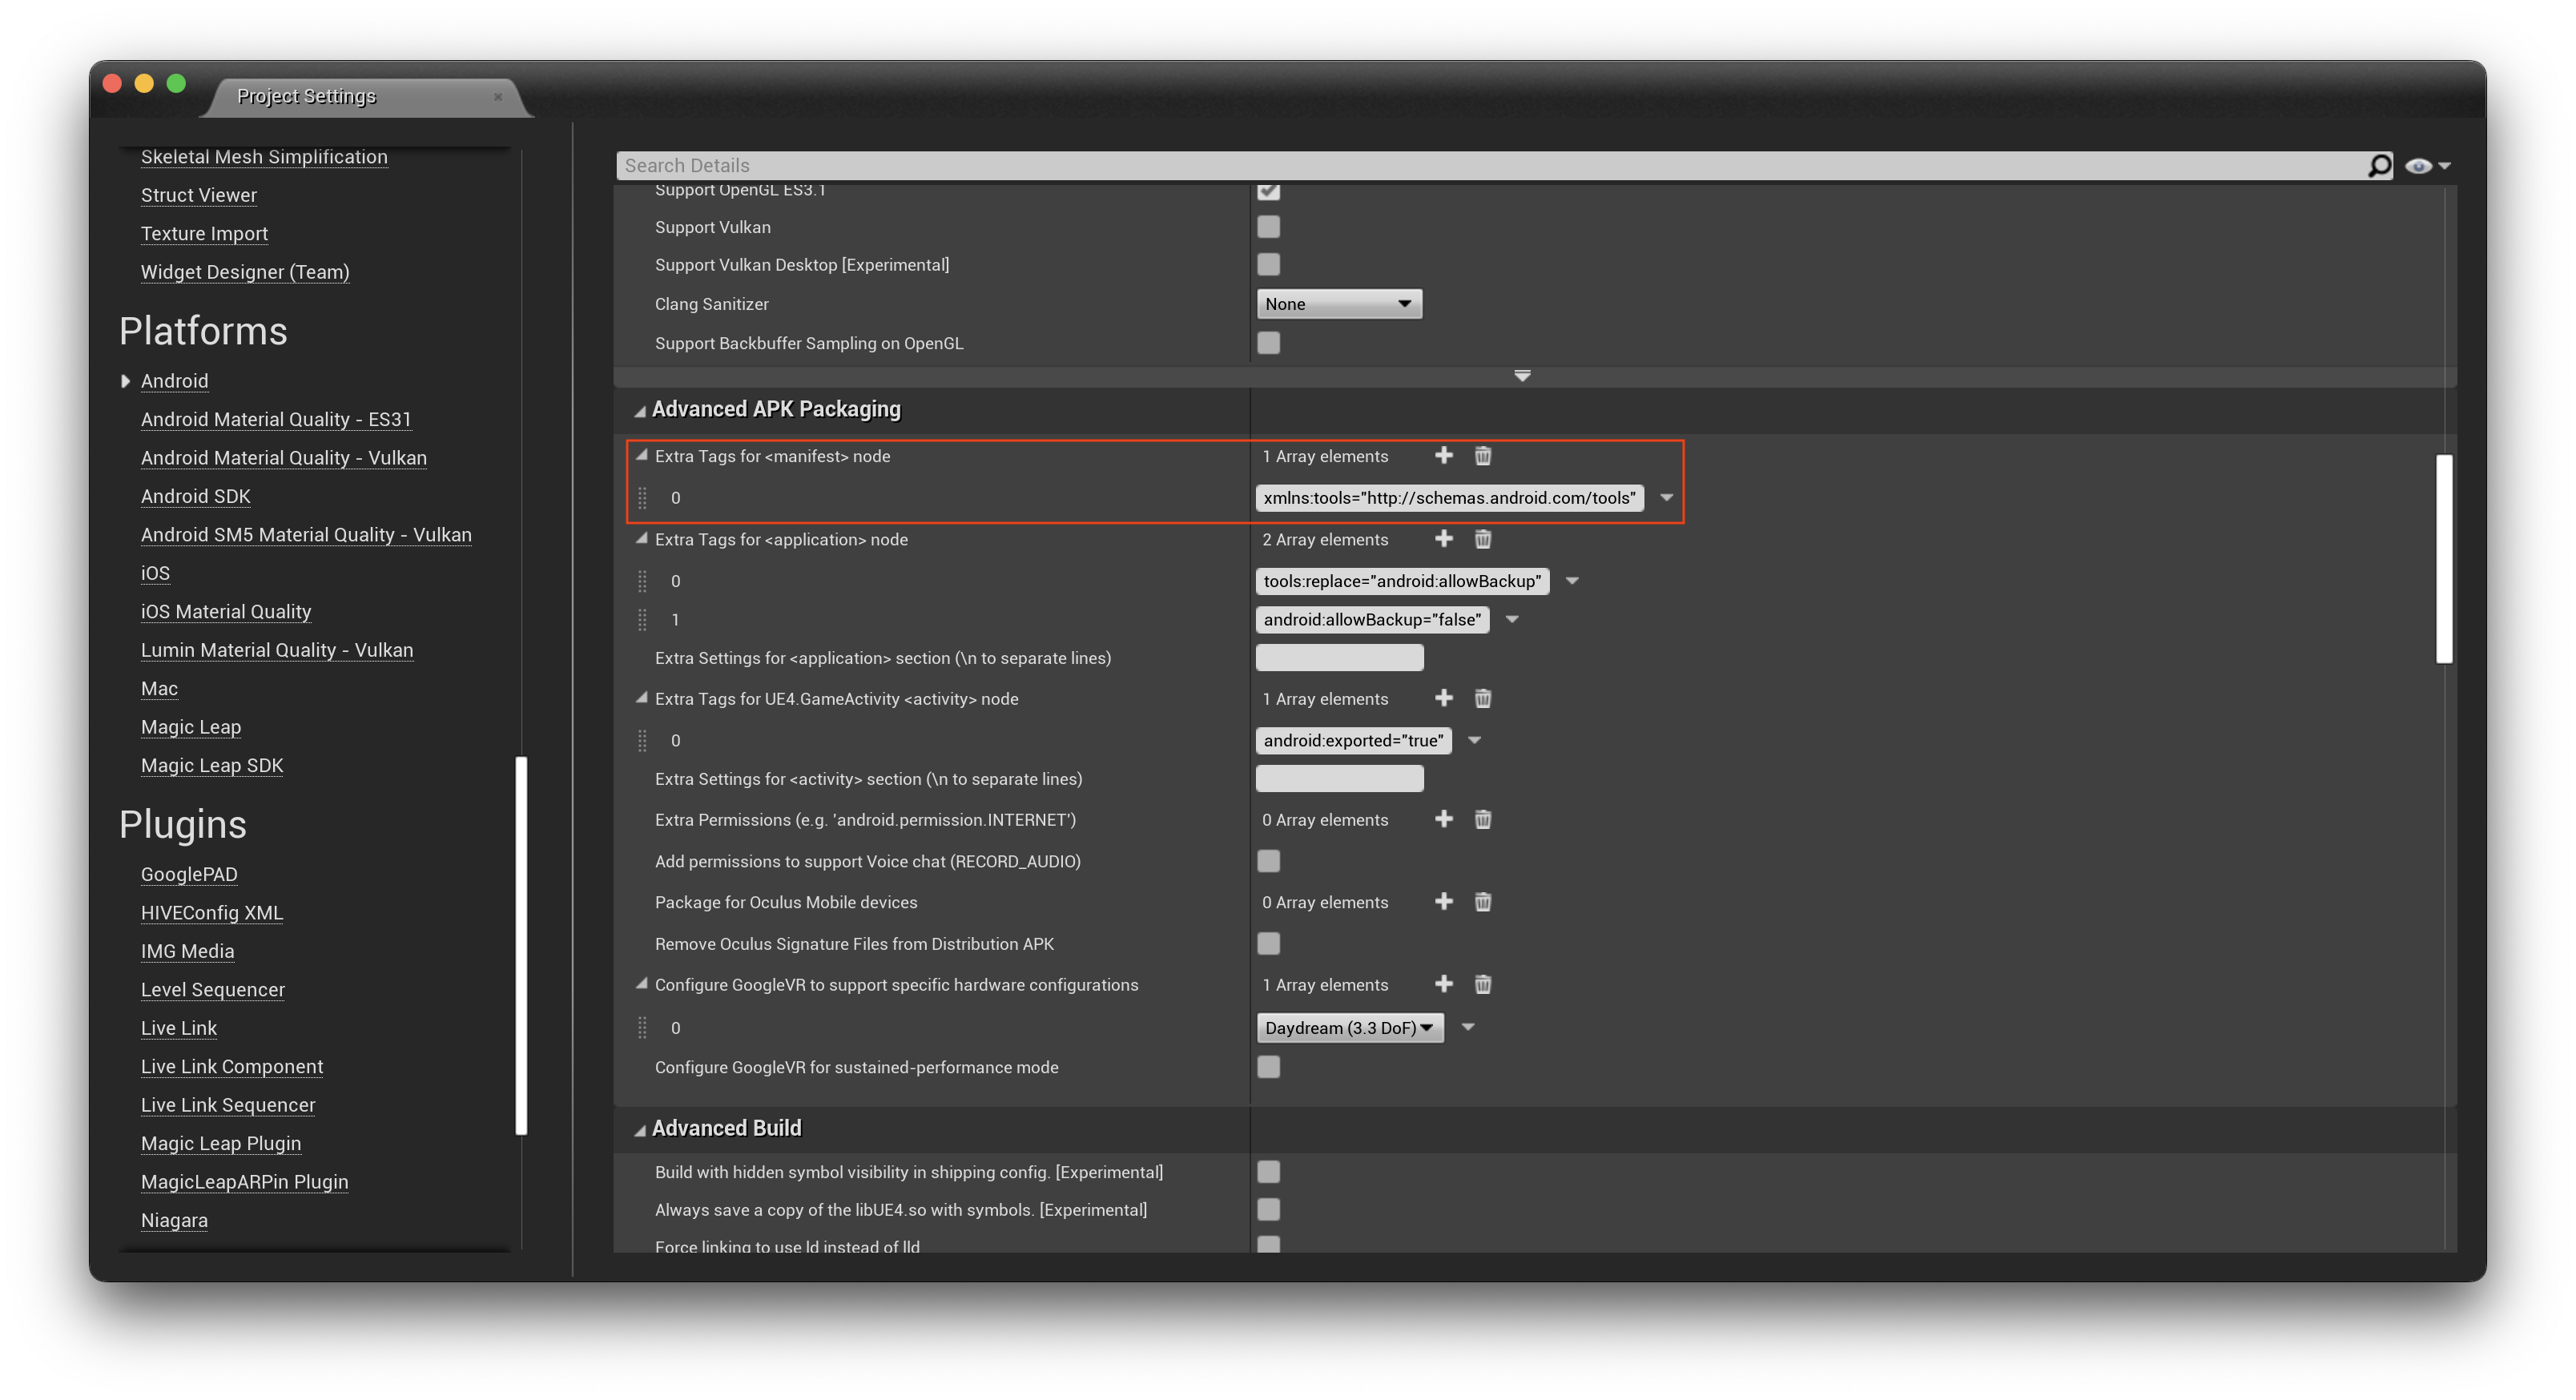This screenshot has width=2576, height=1400.
Task: Add an Extra Permissions array element
Action: (x=1443, y=819)
